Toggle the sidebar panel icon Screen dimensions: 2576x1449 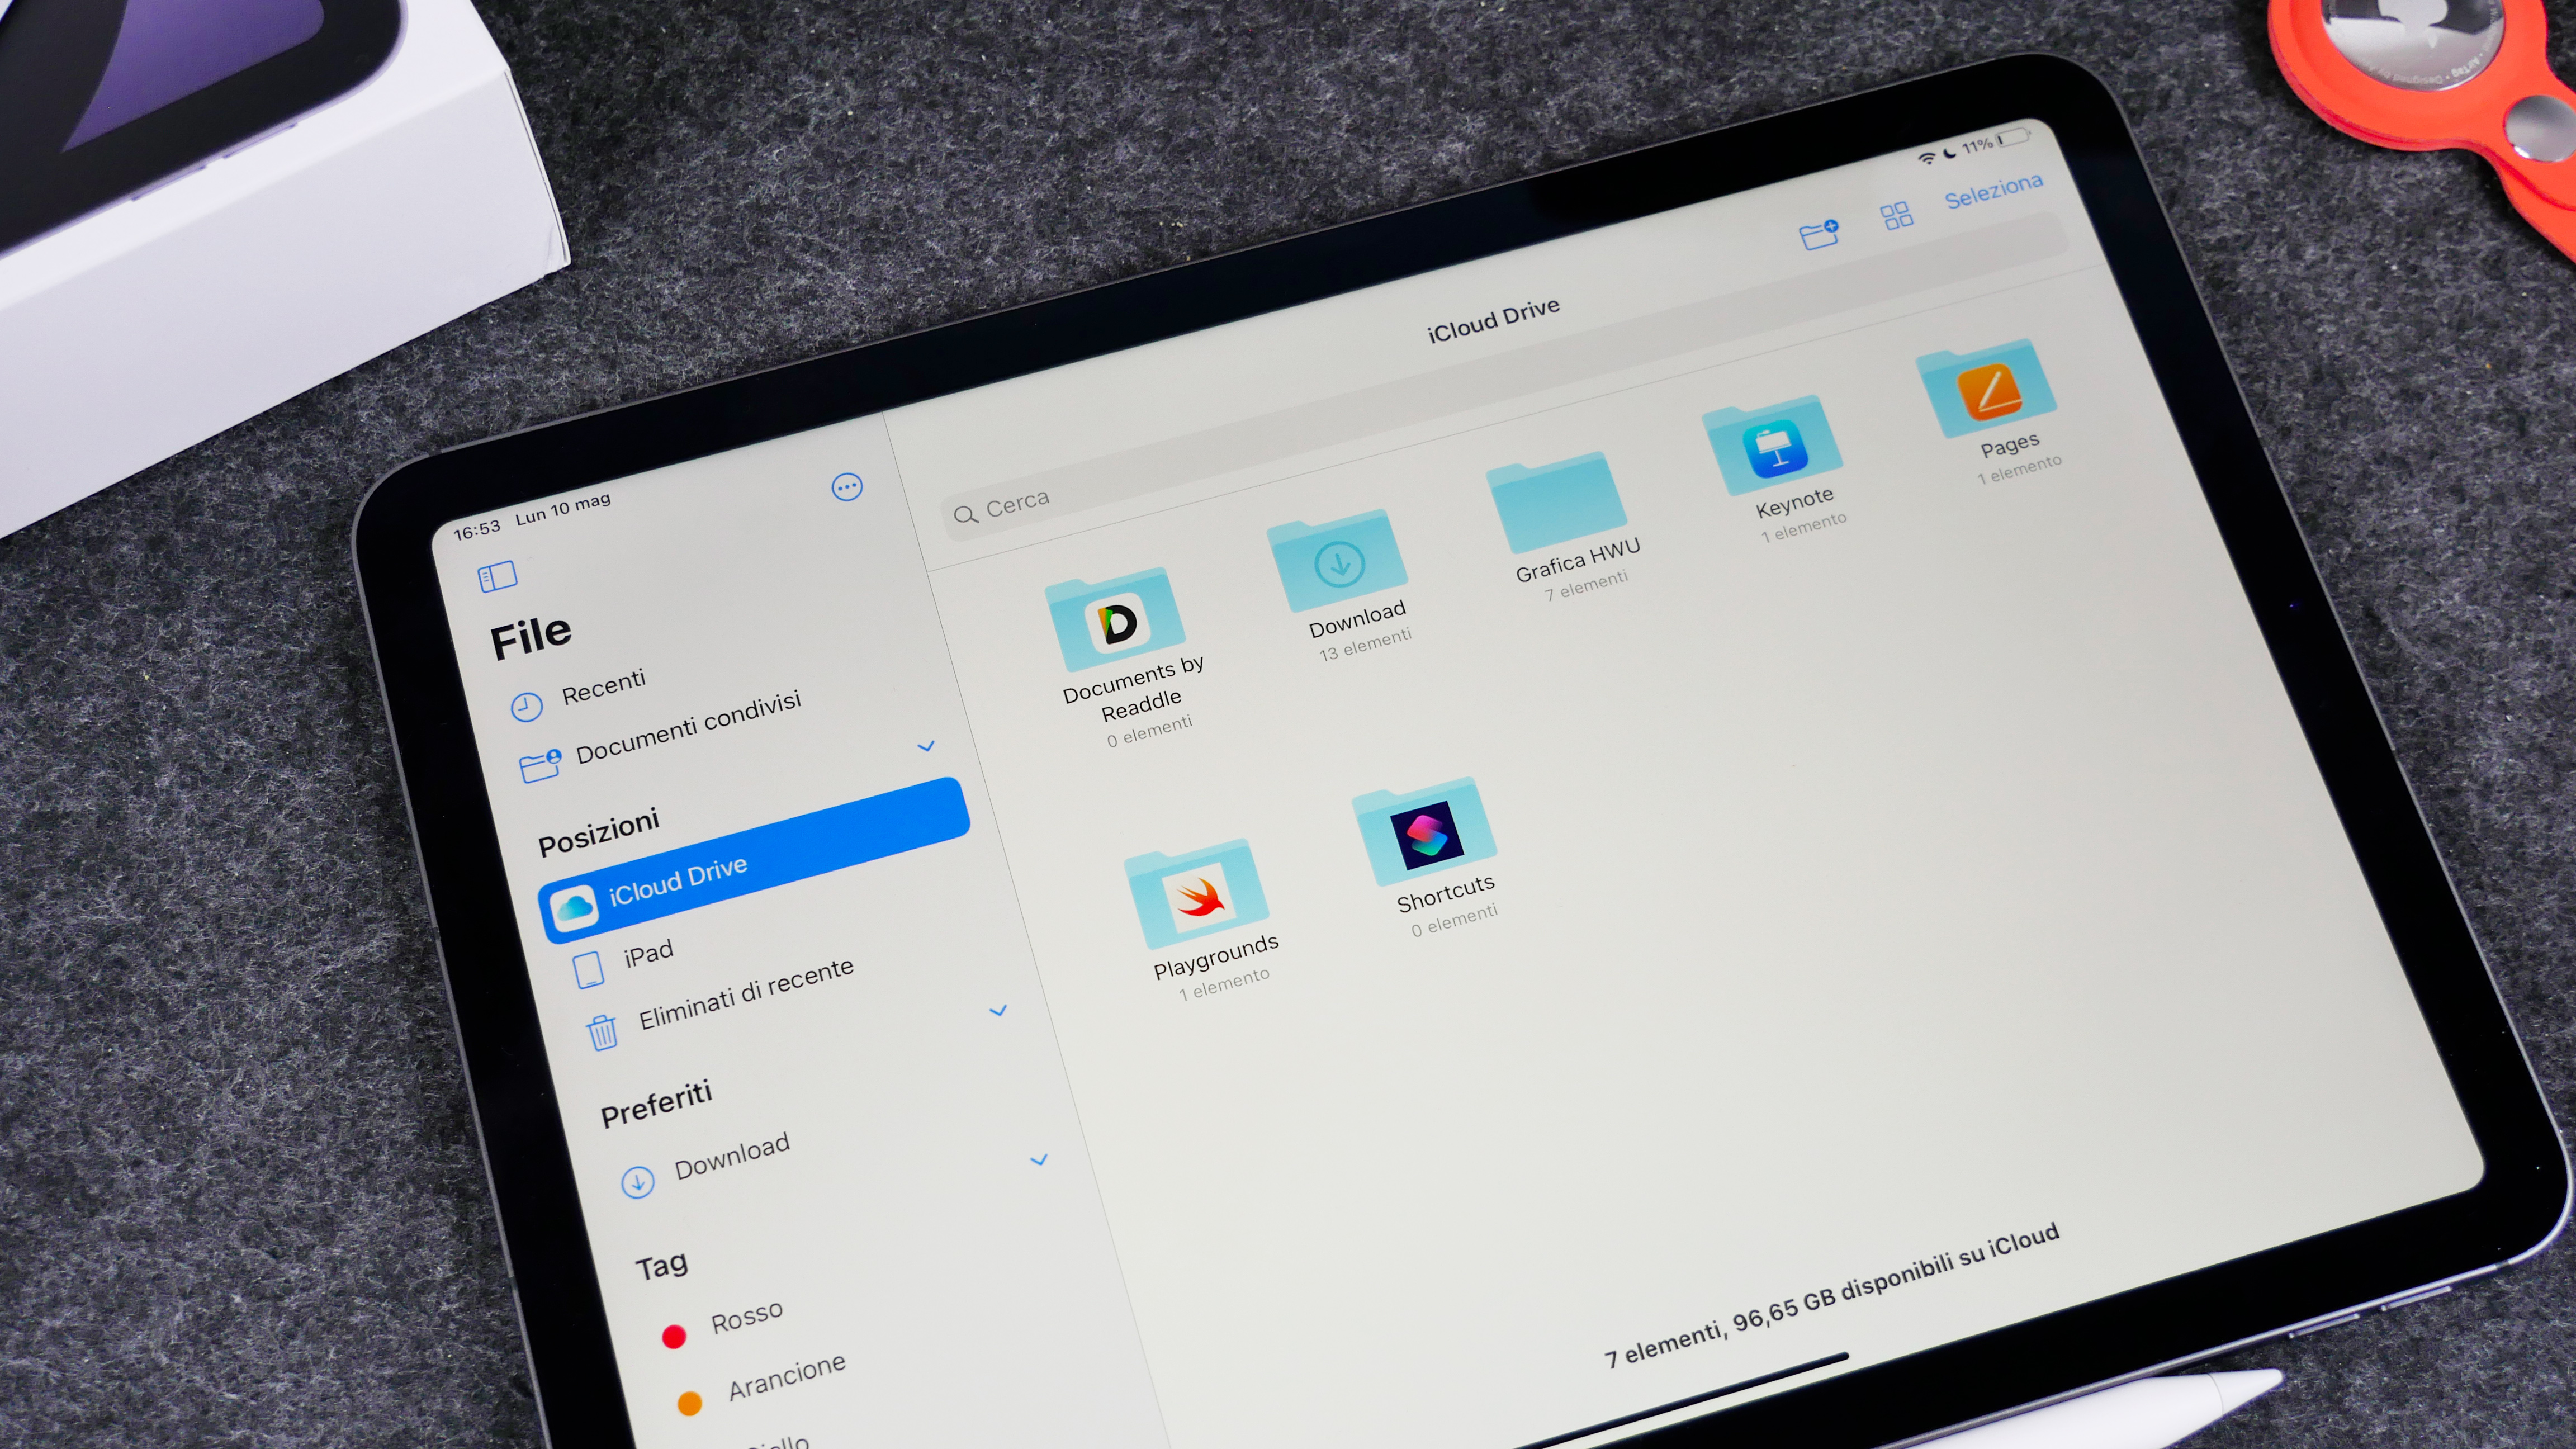click(497, 576)
